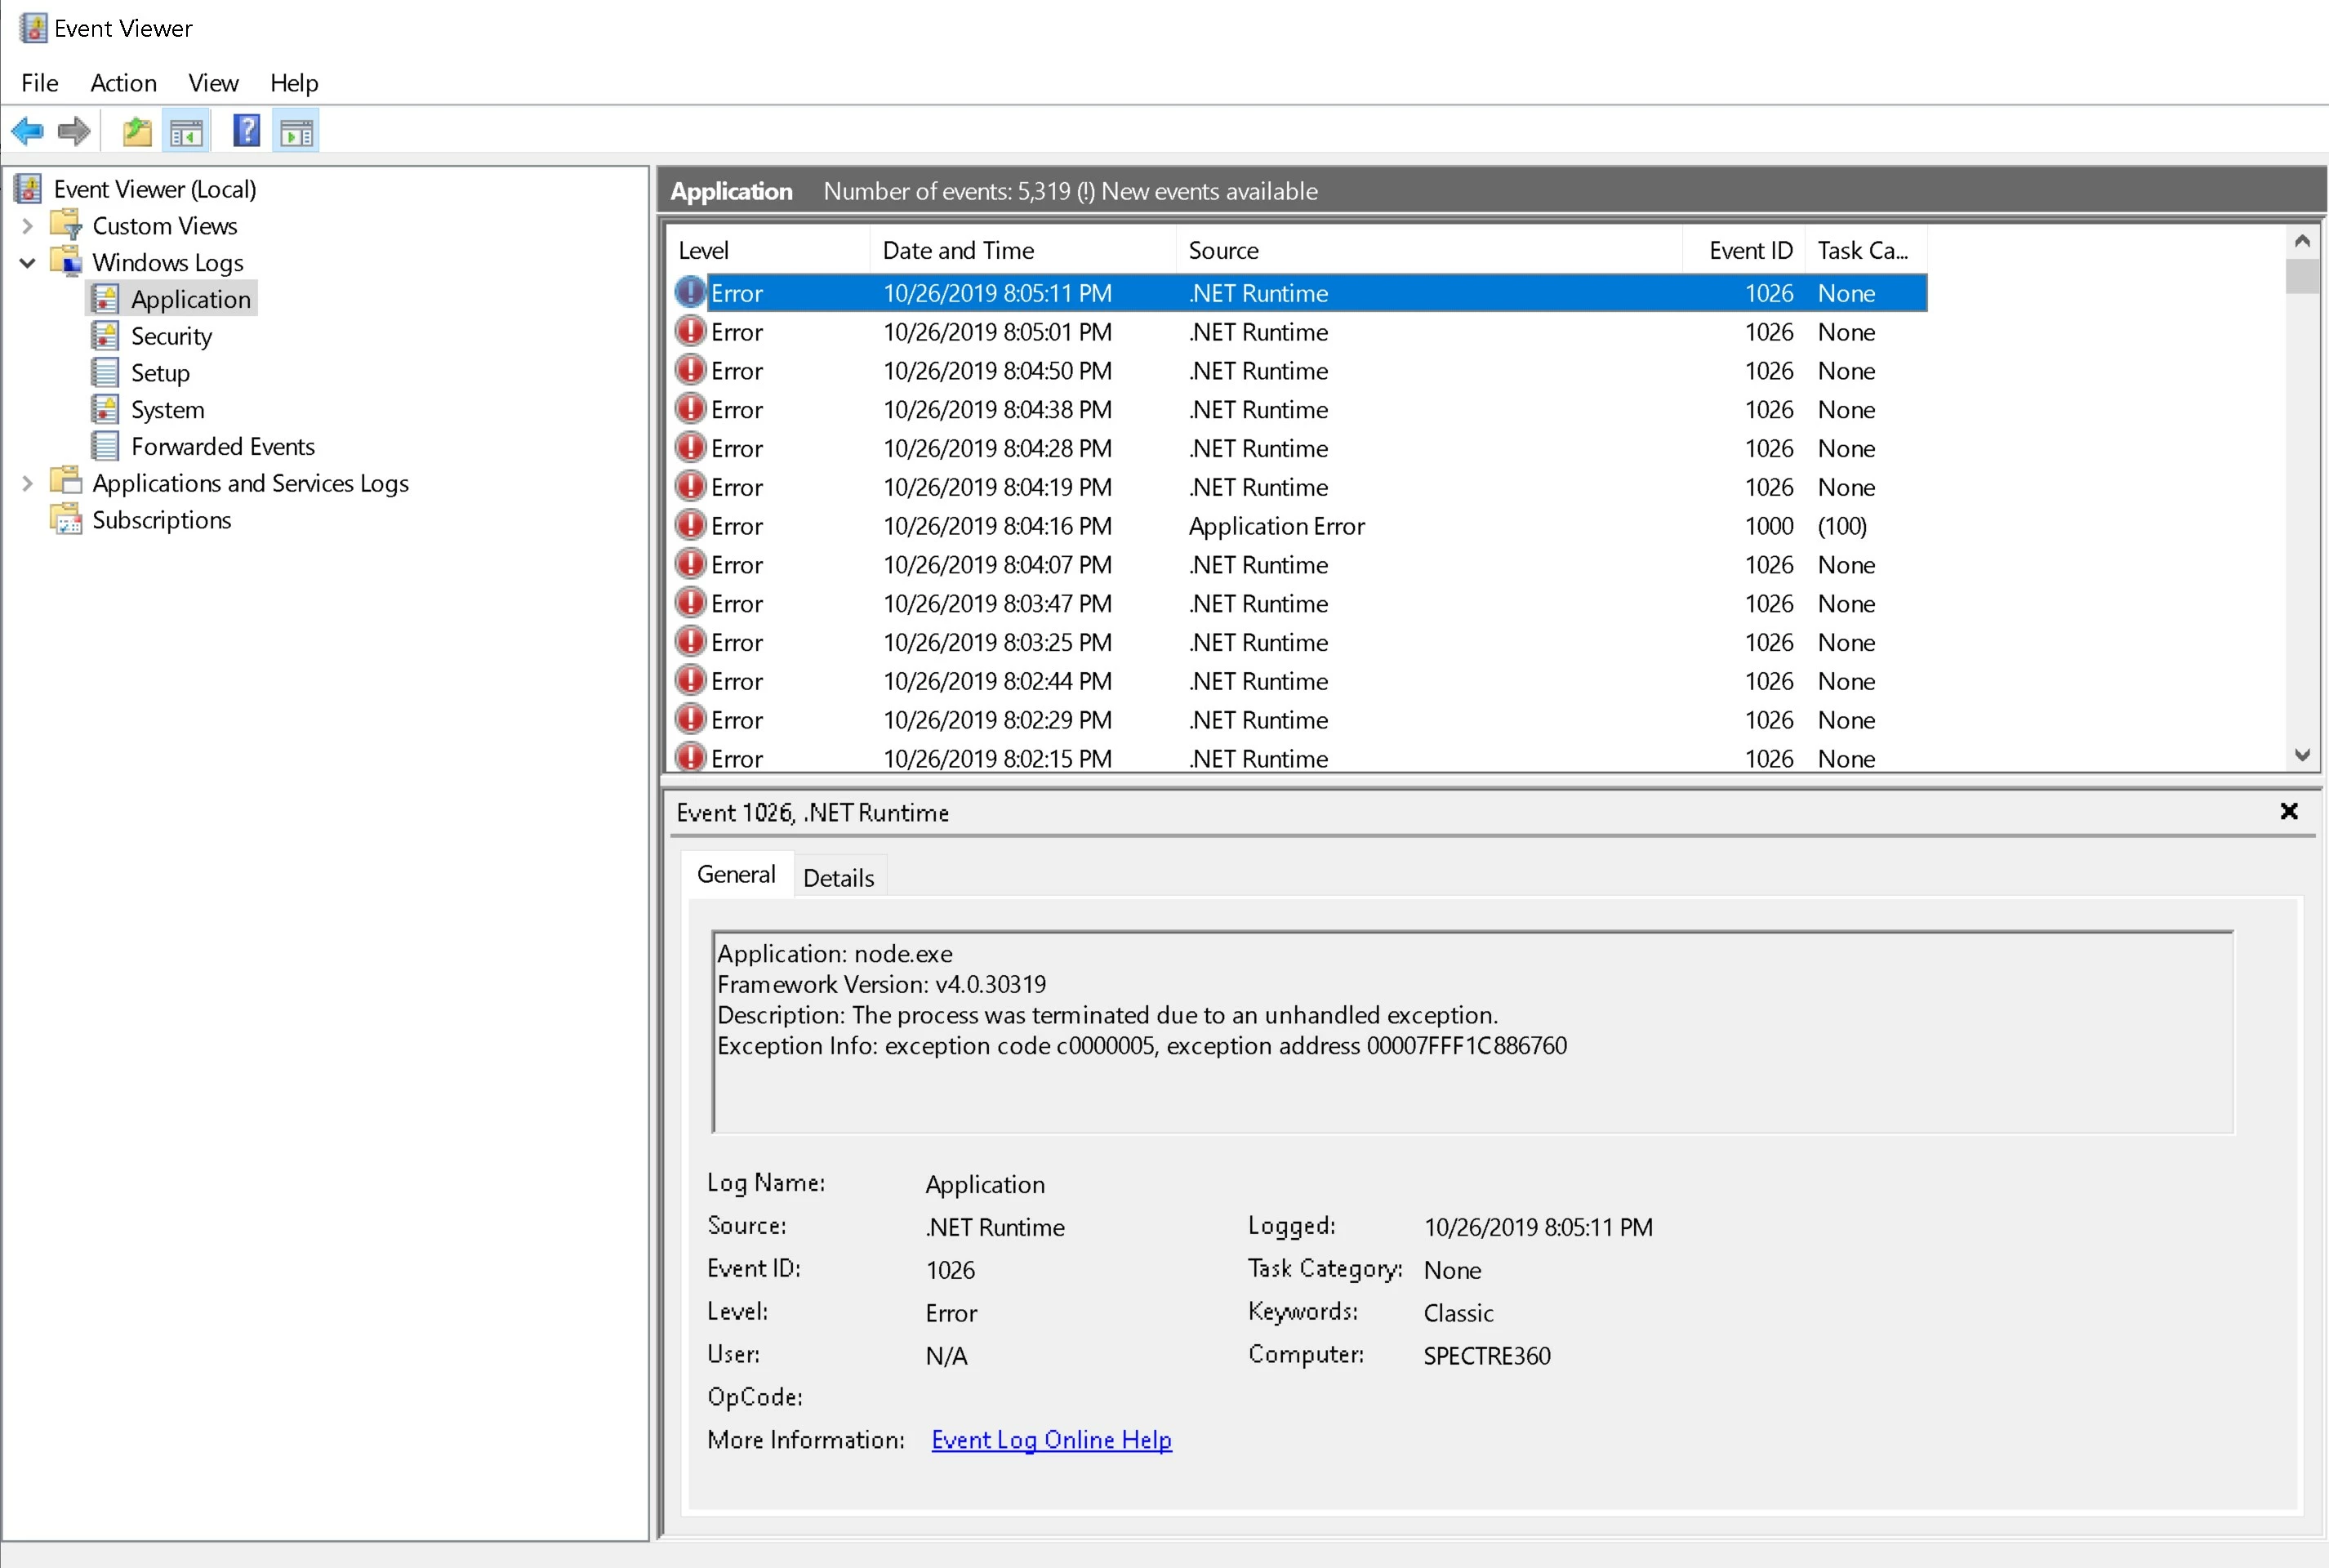The height and width of the screenshot is (1568, 2329).
Task: Close the event preview pane
Action: (2288, 811)
